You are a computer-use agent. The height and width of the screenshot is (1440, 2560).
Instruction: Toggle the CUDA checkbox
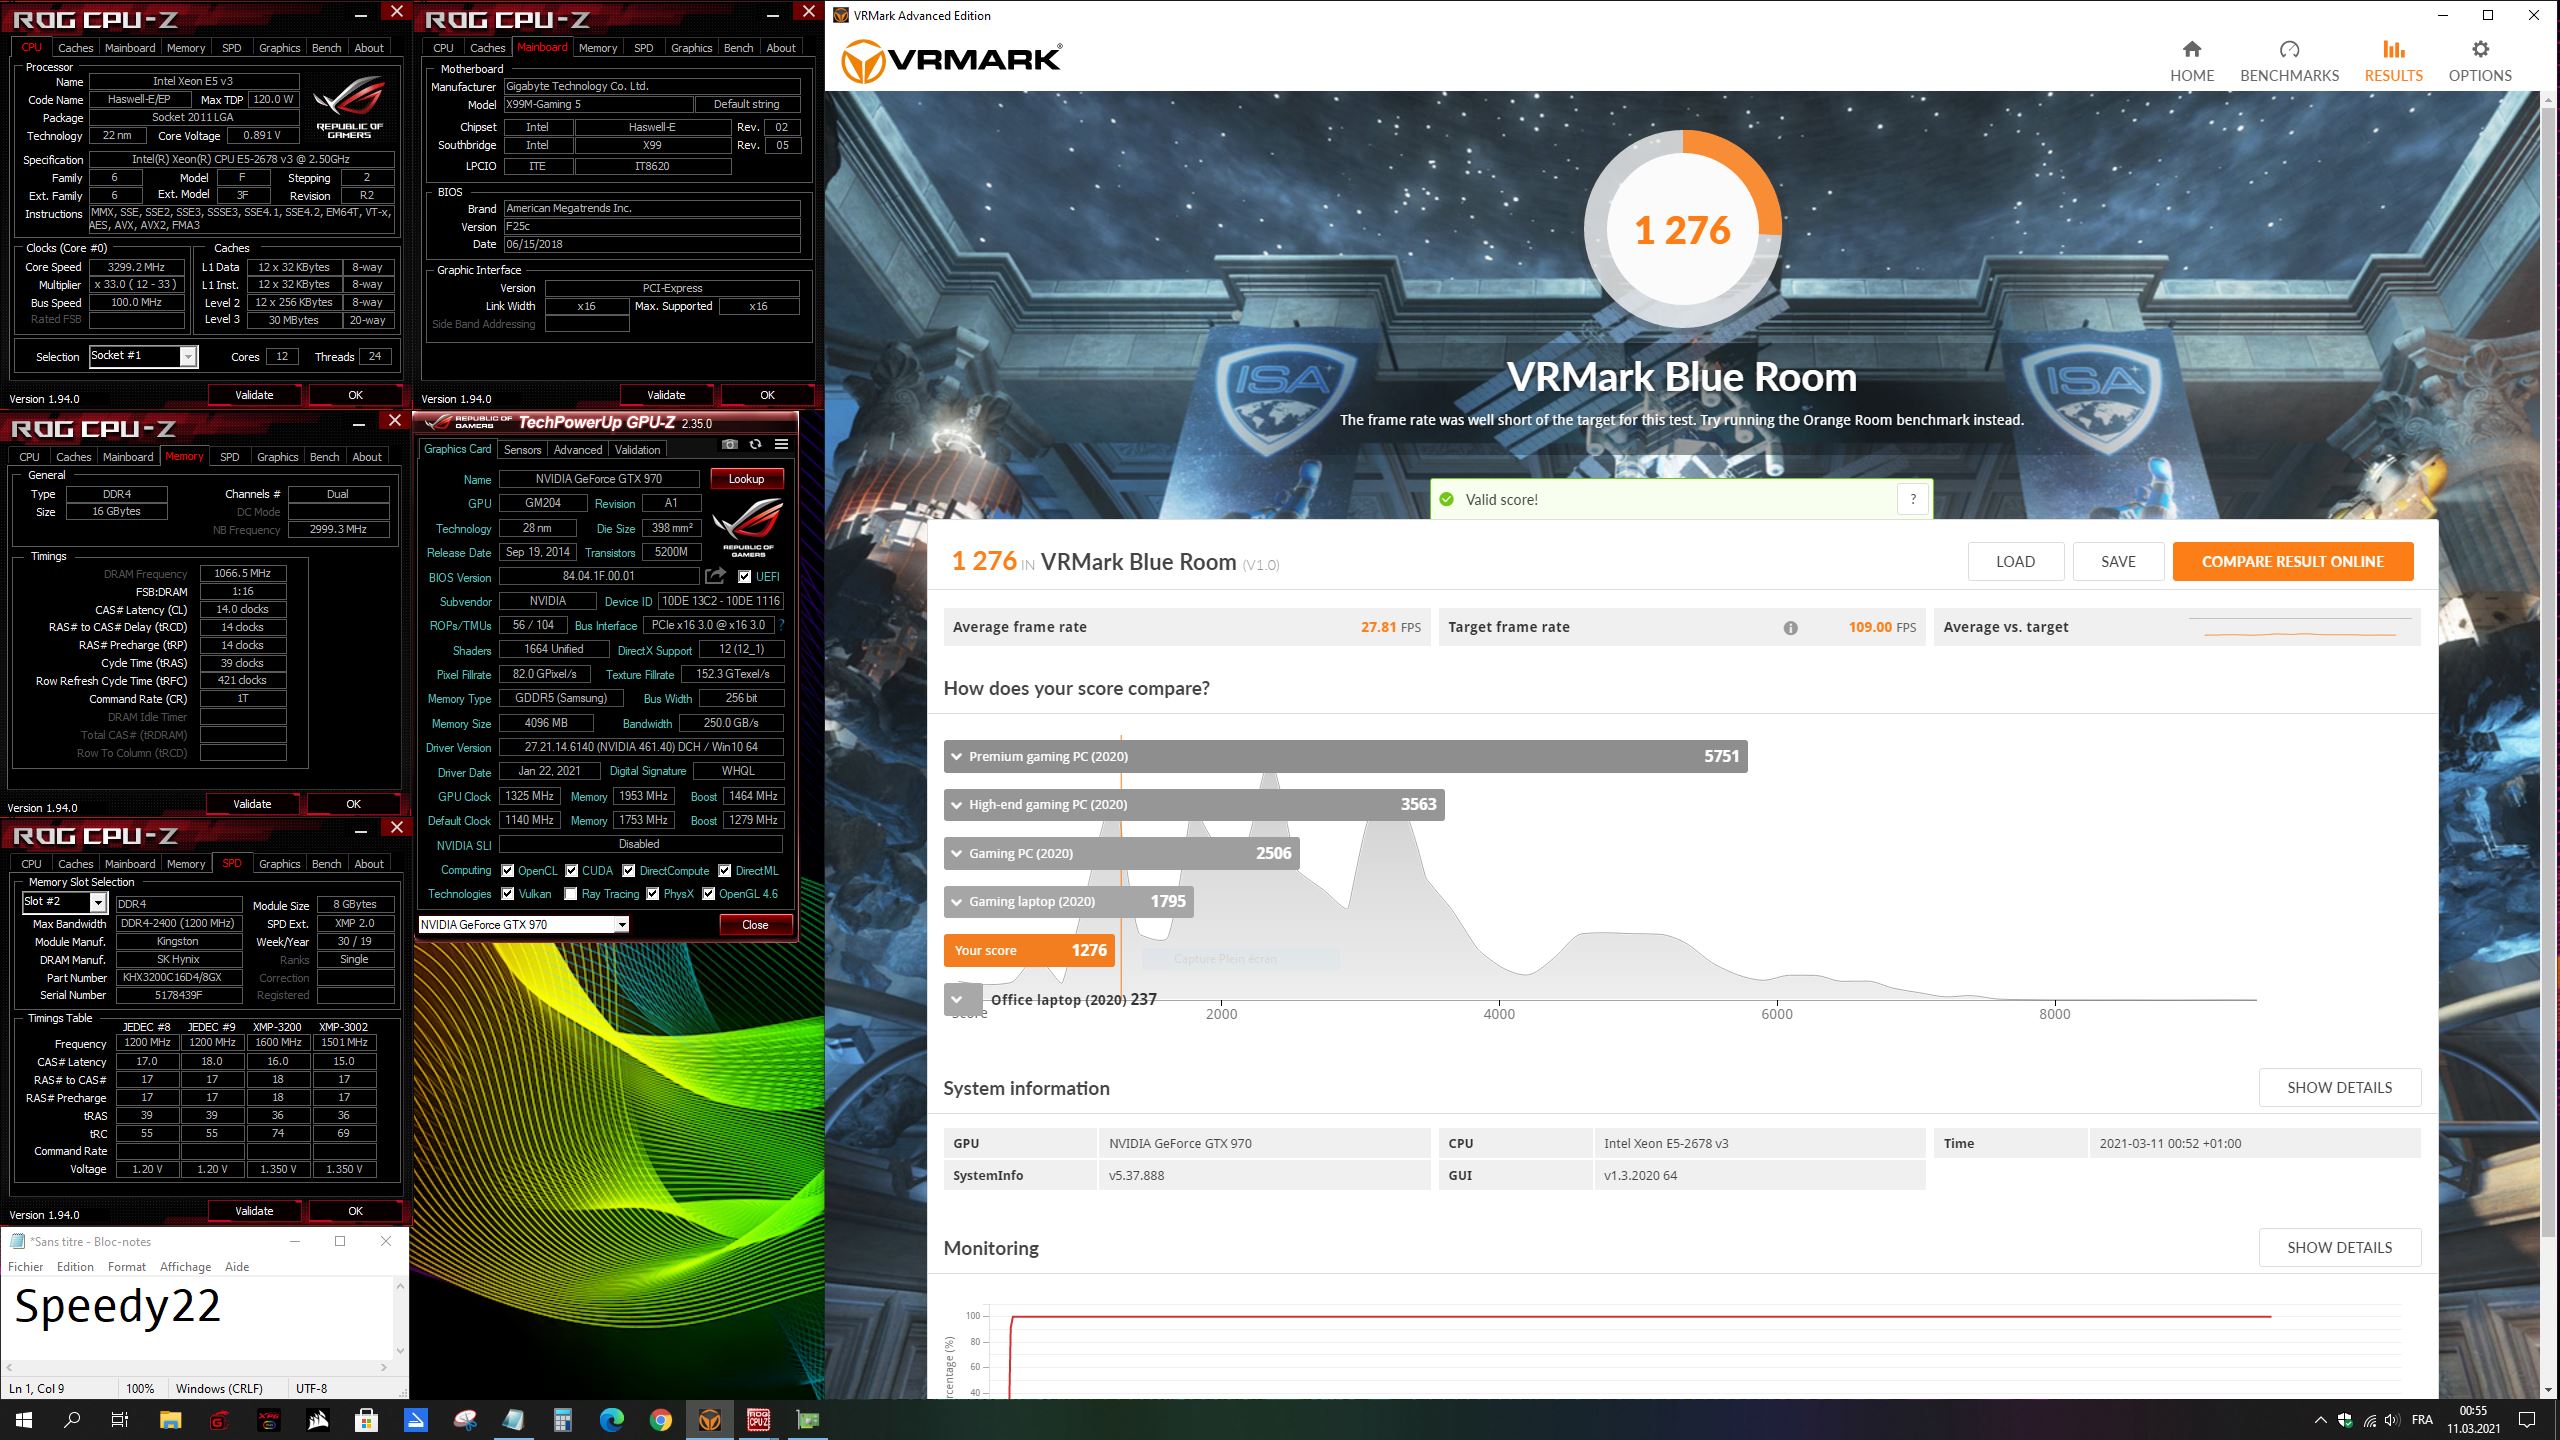click(571, 870)
